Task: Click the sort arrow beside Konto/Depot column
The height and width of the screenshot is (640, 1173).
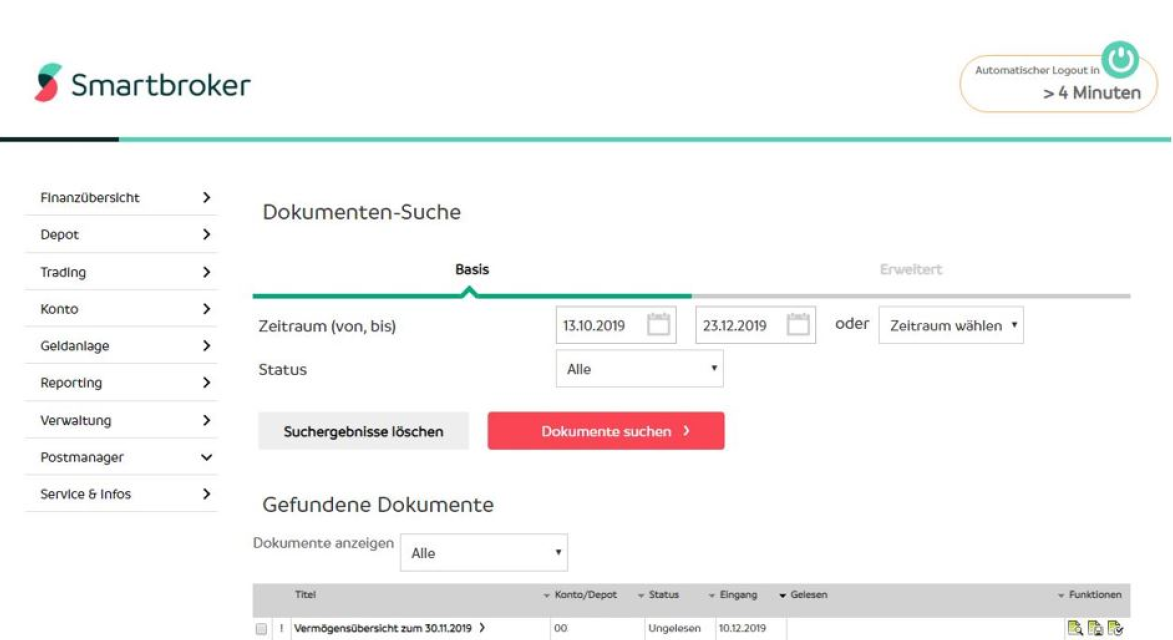Action: (x=546, y=596)
